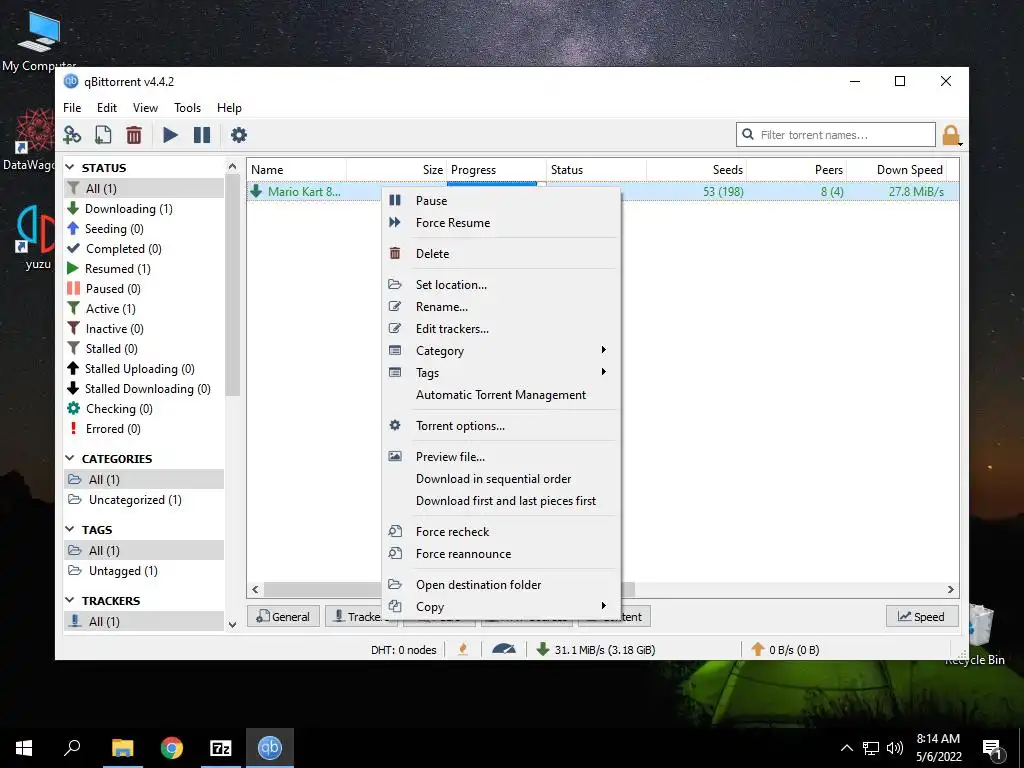
Task: Click horizontal scrollbar right arrow
Action: click(951, 589)
